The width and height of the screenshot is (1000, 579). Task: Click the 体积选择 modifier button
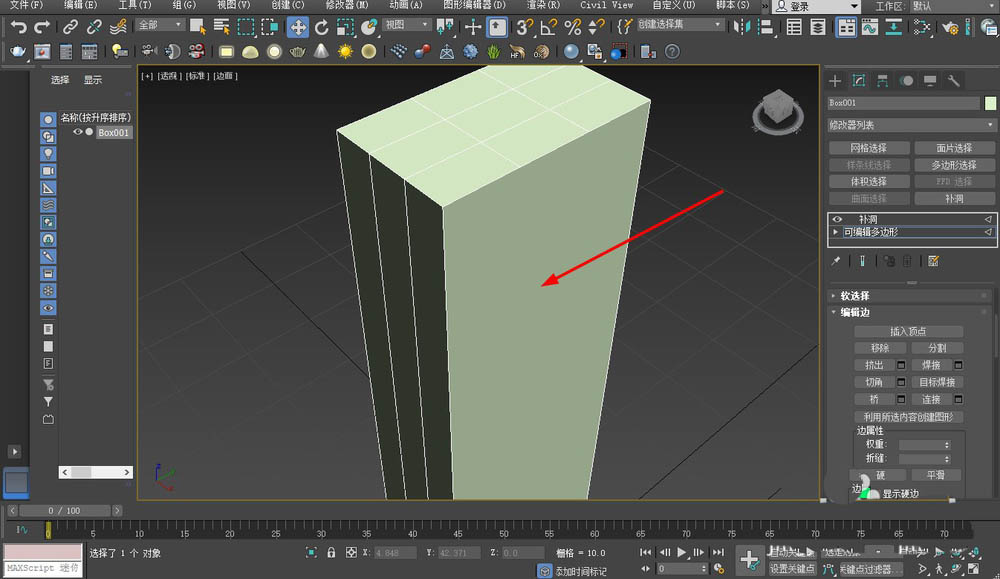869,182
